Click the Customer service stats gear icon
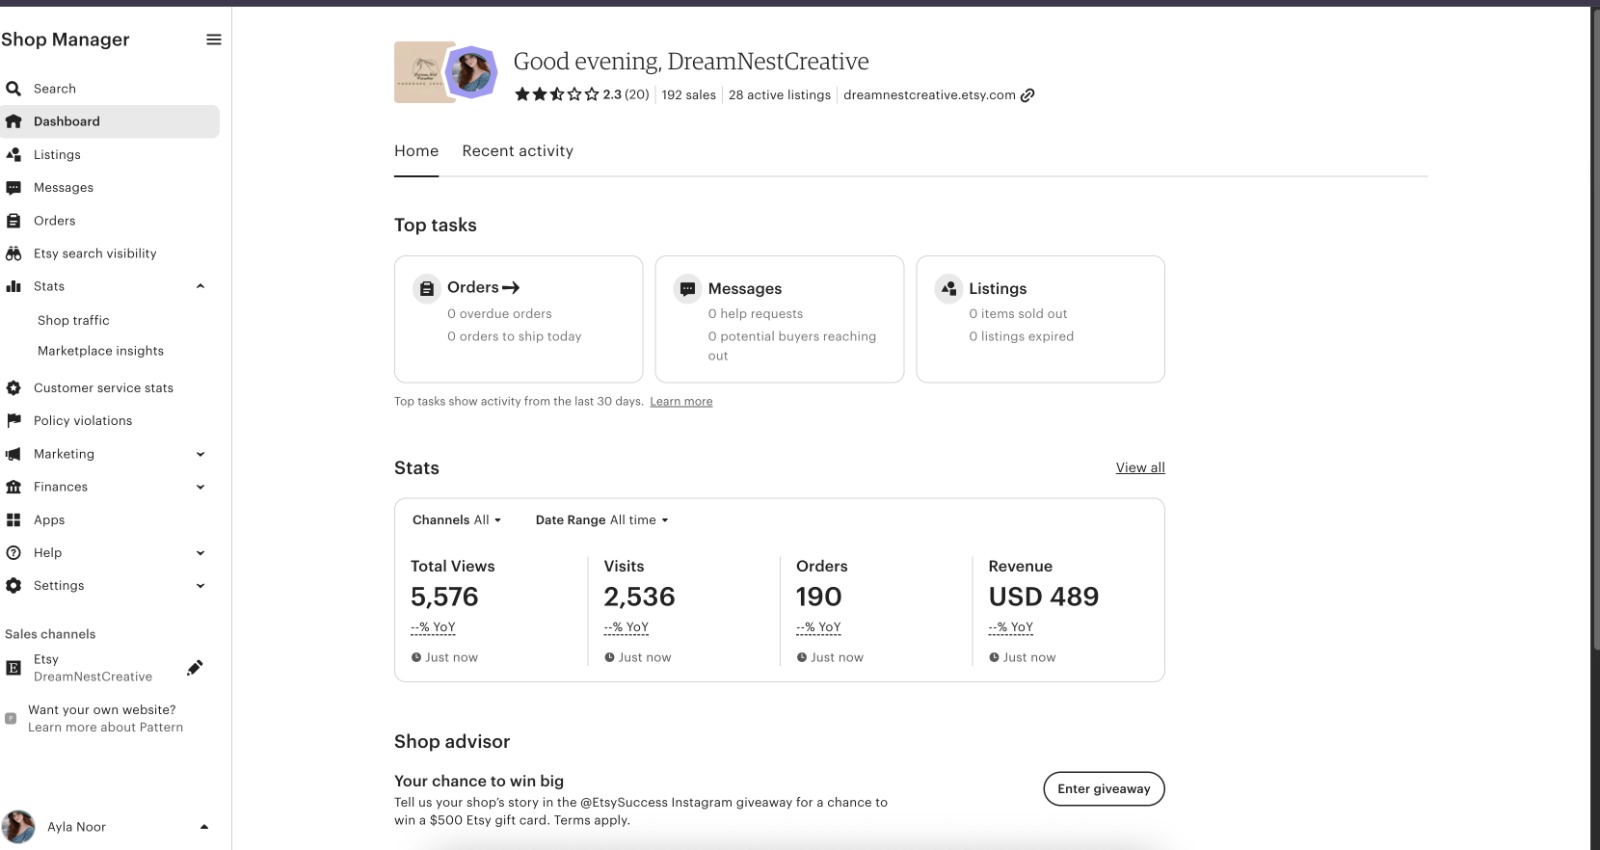The width and height of the screenshot is (1600, 850). 13,387
